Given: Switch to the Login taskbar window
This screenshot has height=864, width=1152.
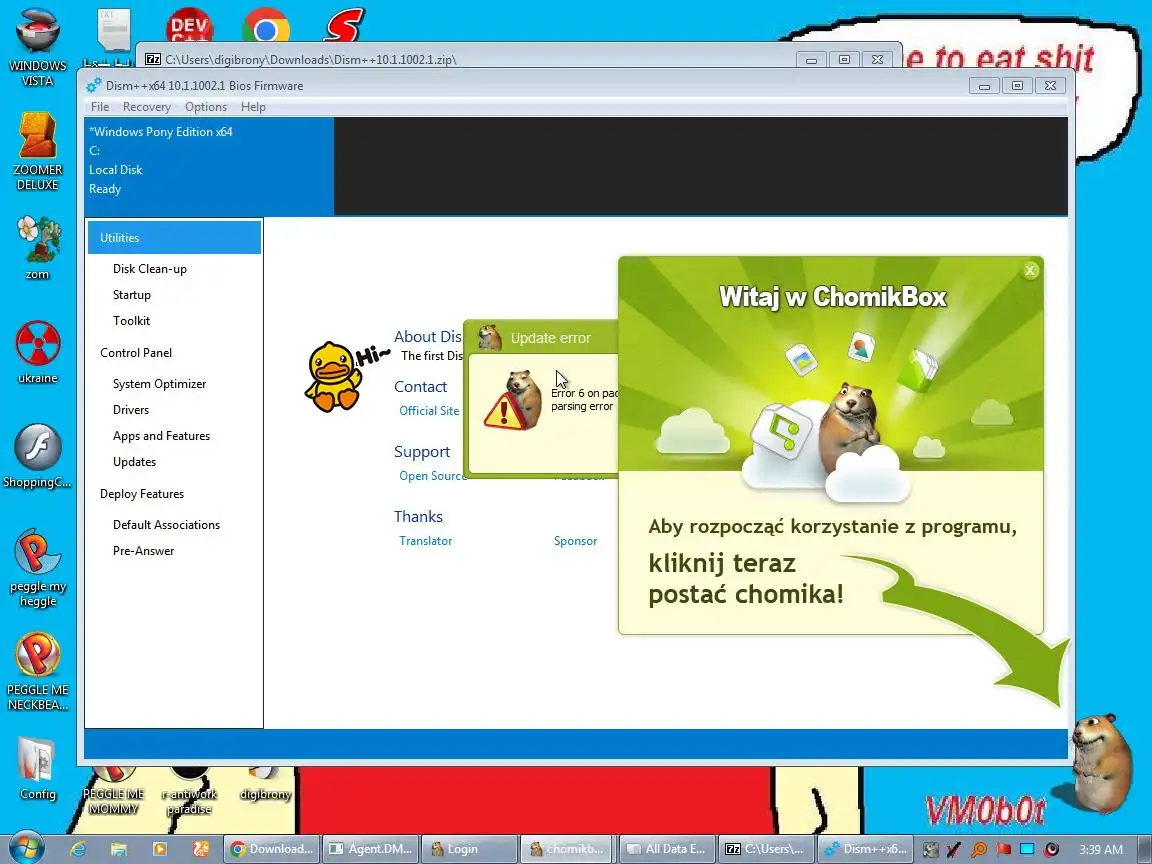Looking at the screenshot, I should click(469, 849).
